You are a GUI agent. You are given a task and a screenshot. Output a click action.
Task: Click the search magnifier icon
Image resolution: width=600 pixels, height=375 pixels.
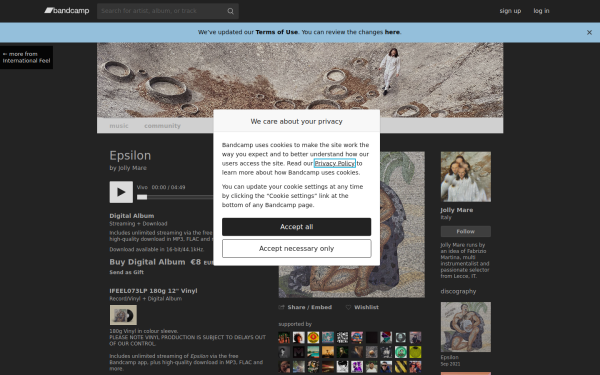click(x=230, y=11)
